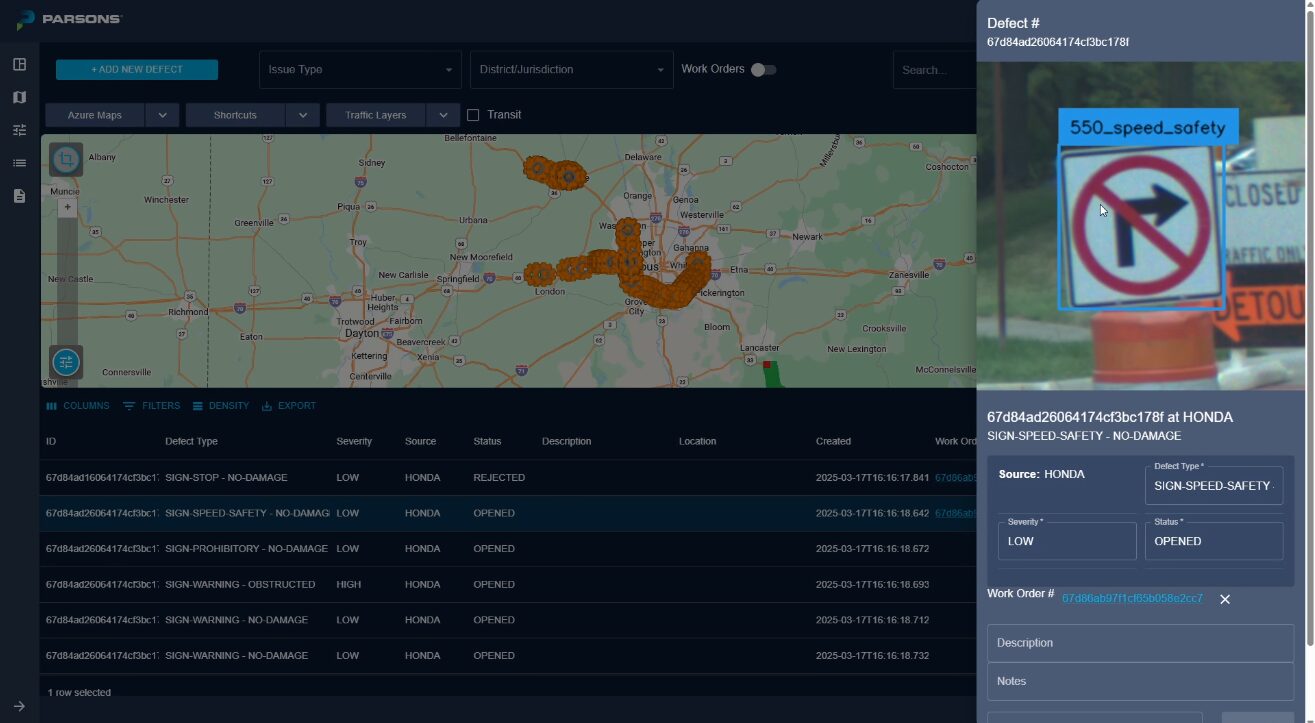
Task: Open the document report sidebar icon
Action: coord(19,196)
